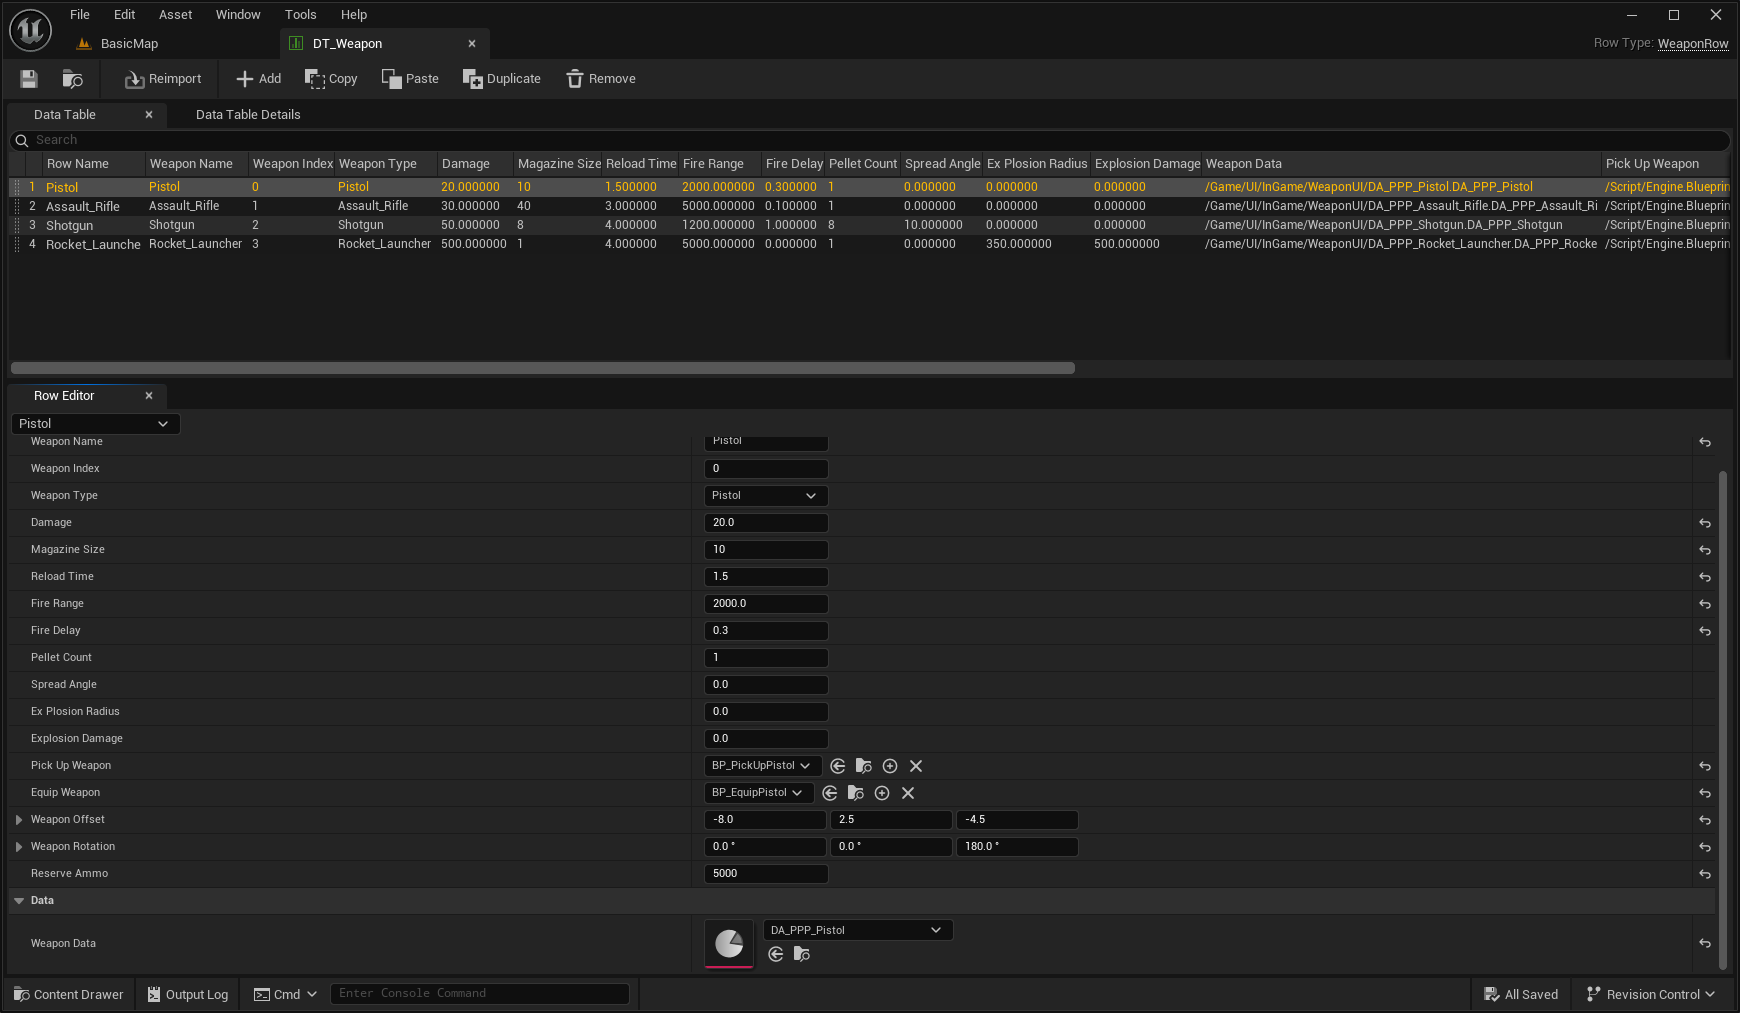Expand the Weapon Rotation property
Viewport: 1740px width, 1013px height.
(19, 847)
